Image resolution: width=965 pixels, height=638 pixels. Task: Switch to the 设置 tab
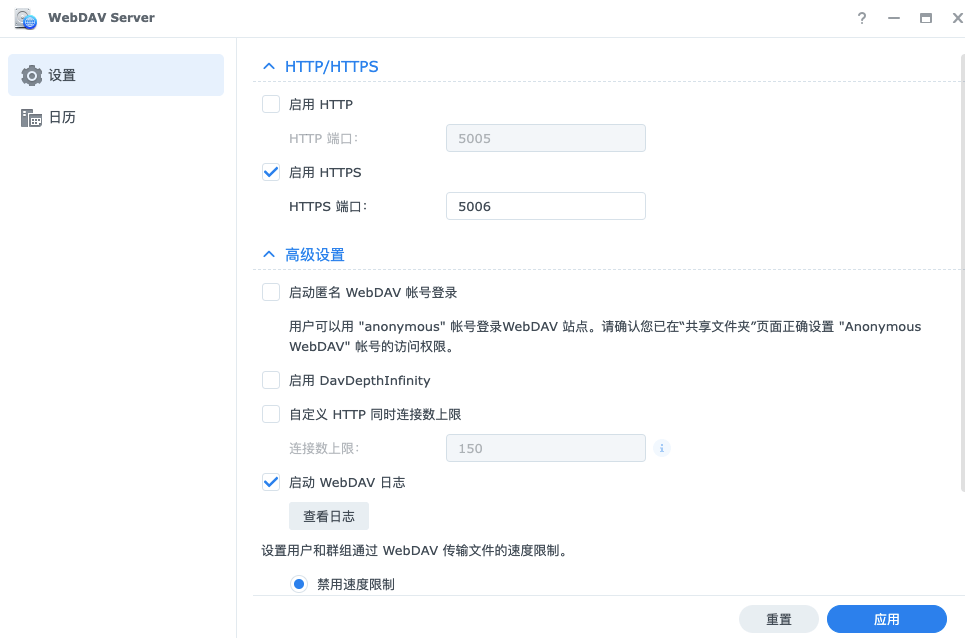point(62,75)
